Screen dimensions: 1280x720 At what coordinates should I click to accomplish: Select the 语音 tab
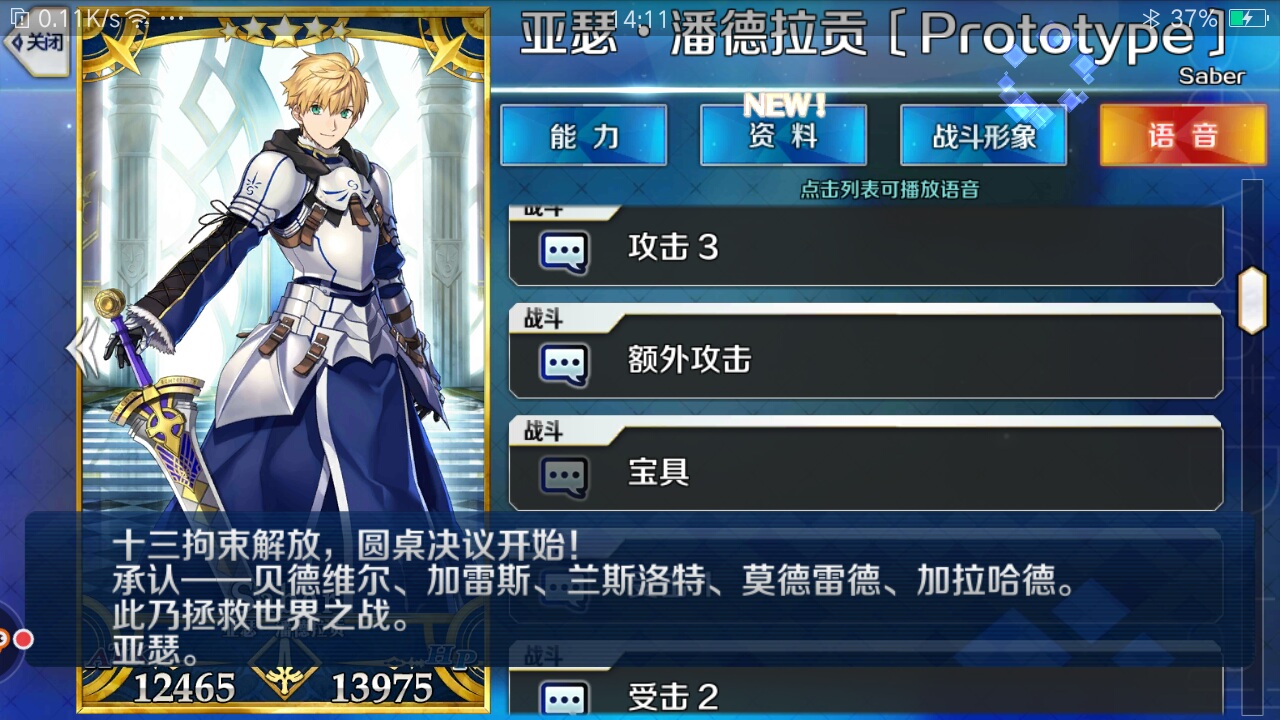(1183, 135)
